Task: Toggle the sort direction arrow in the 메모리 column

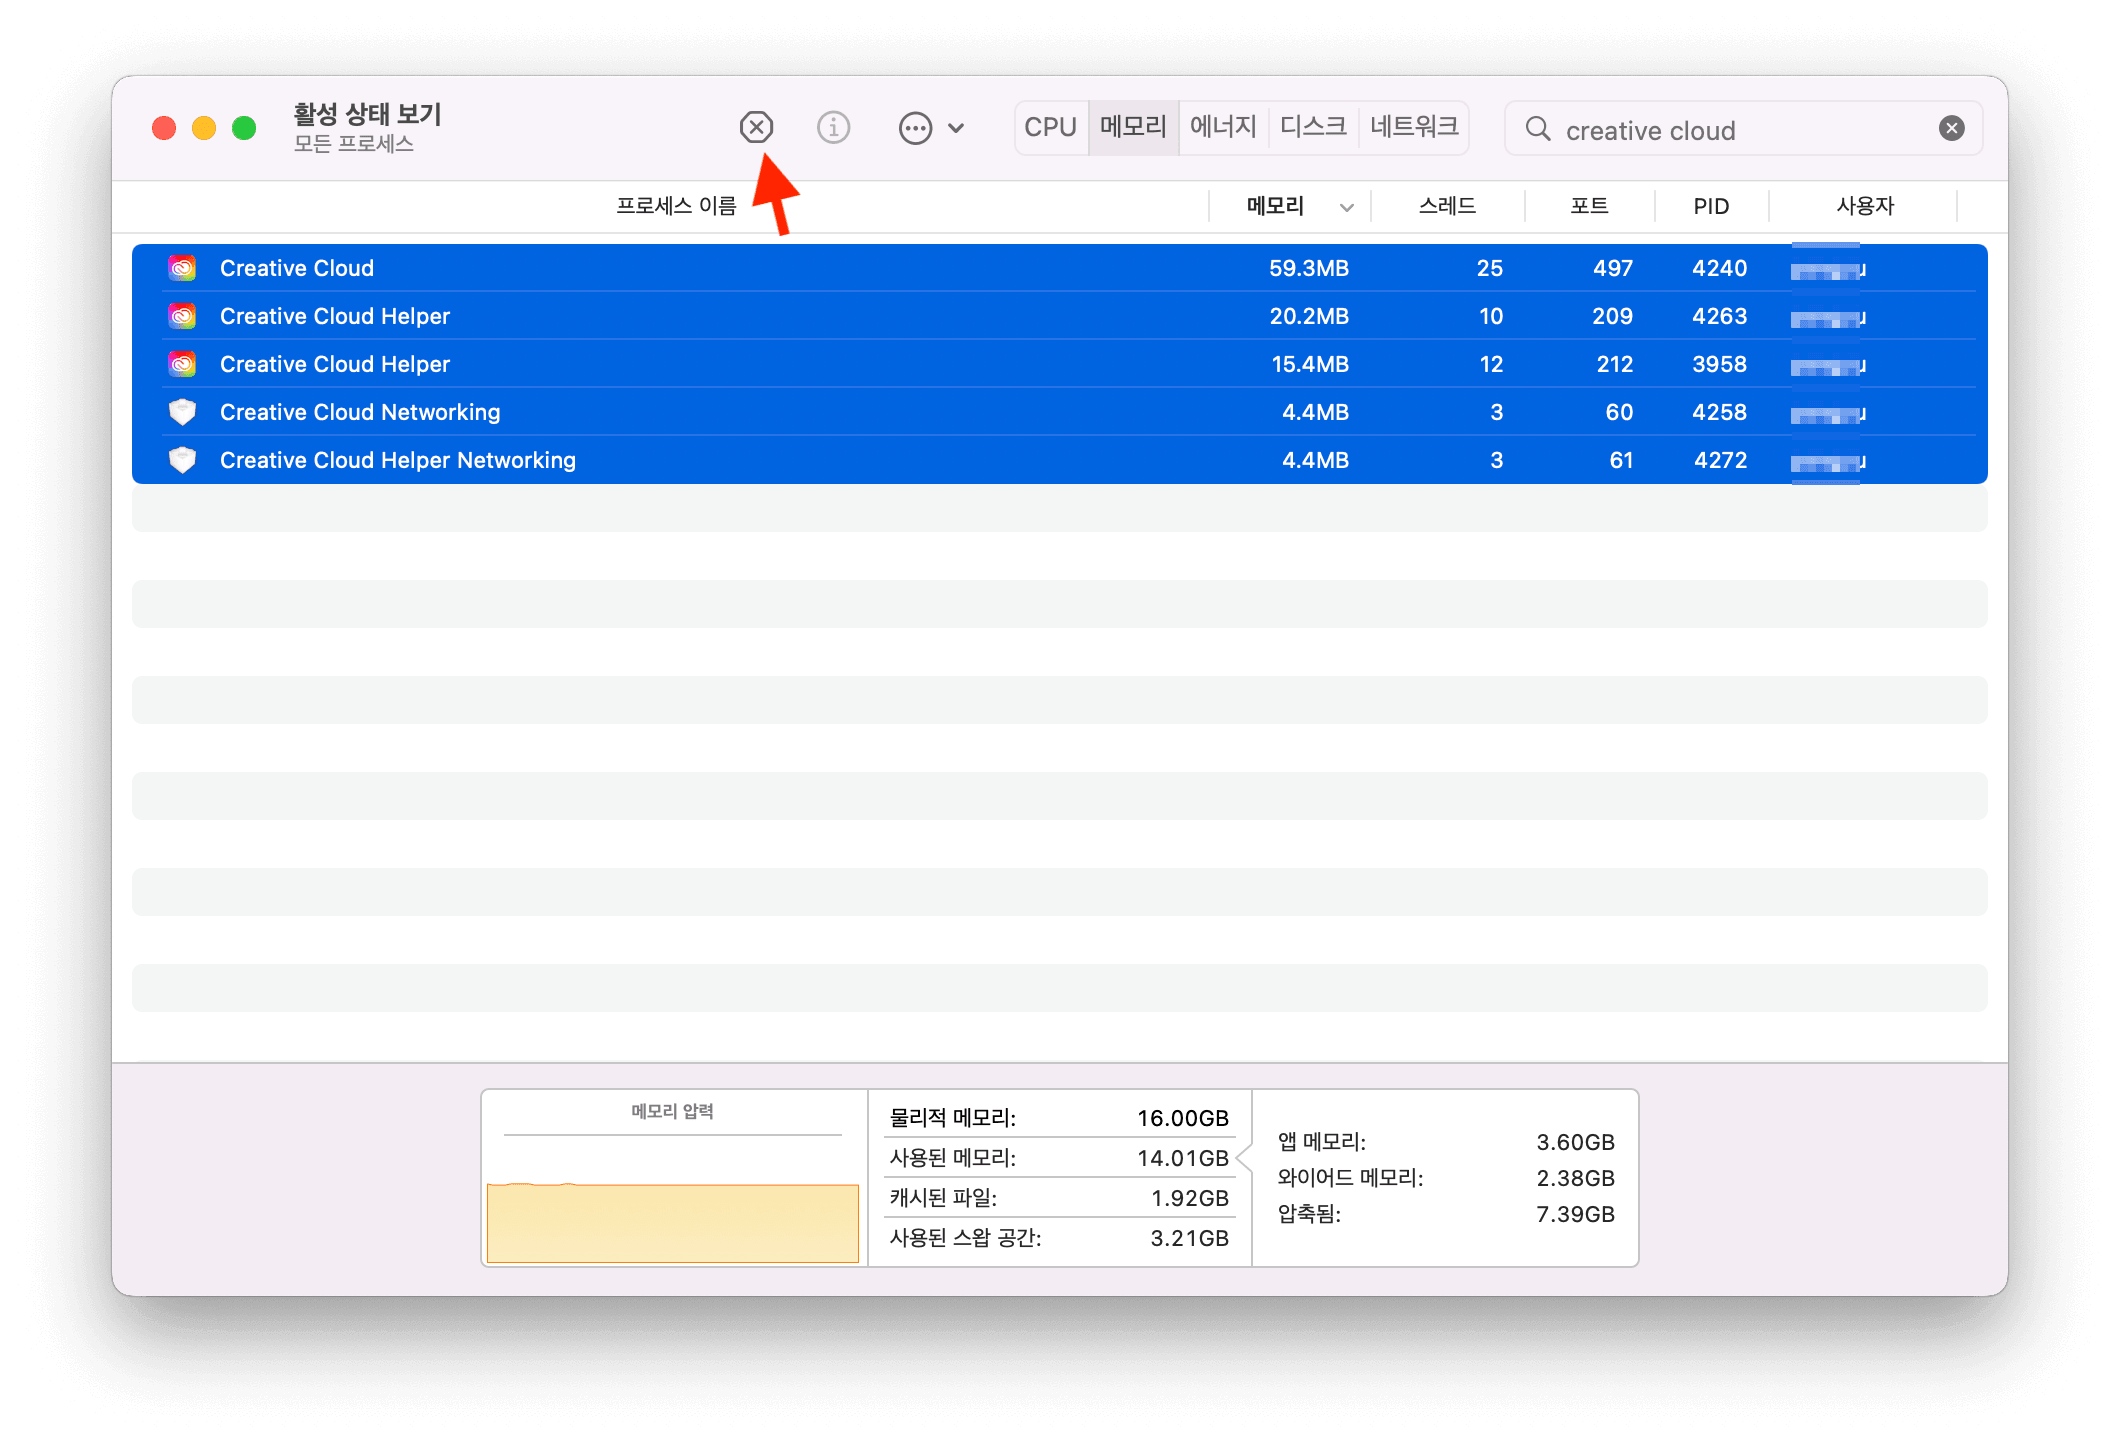Action: (x=1347, y=207)
